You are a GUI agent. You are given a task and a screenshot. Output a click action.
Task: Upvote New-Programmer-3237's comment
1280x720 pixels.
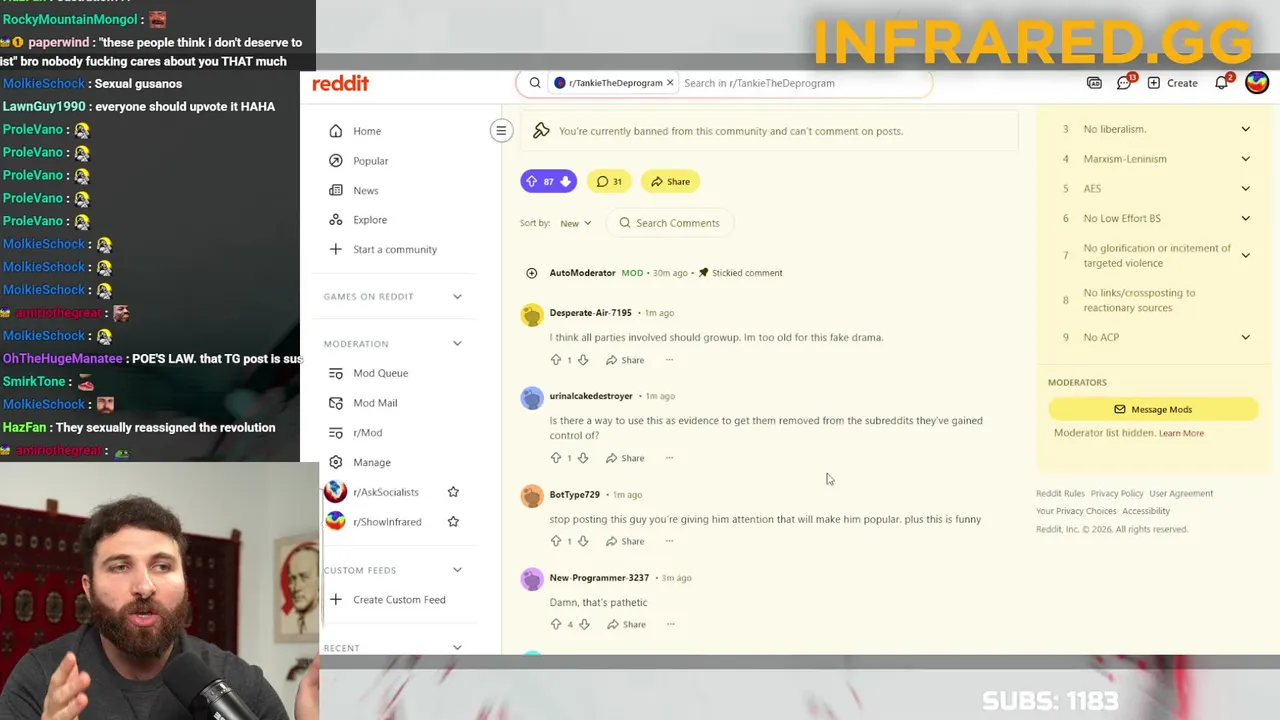click(556, 624)
